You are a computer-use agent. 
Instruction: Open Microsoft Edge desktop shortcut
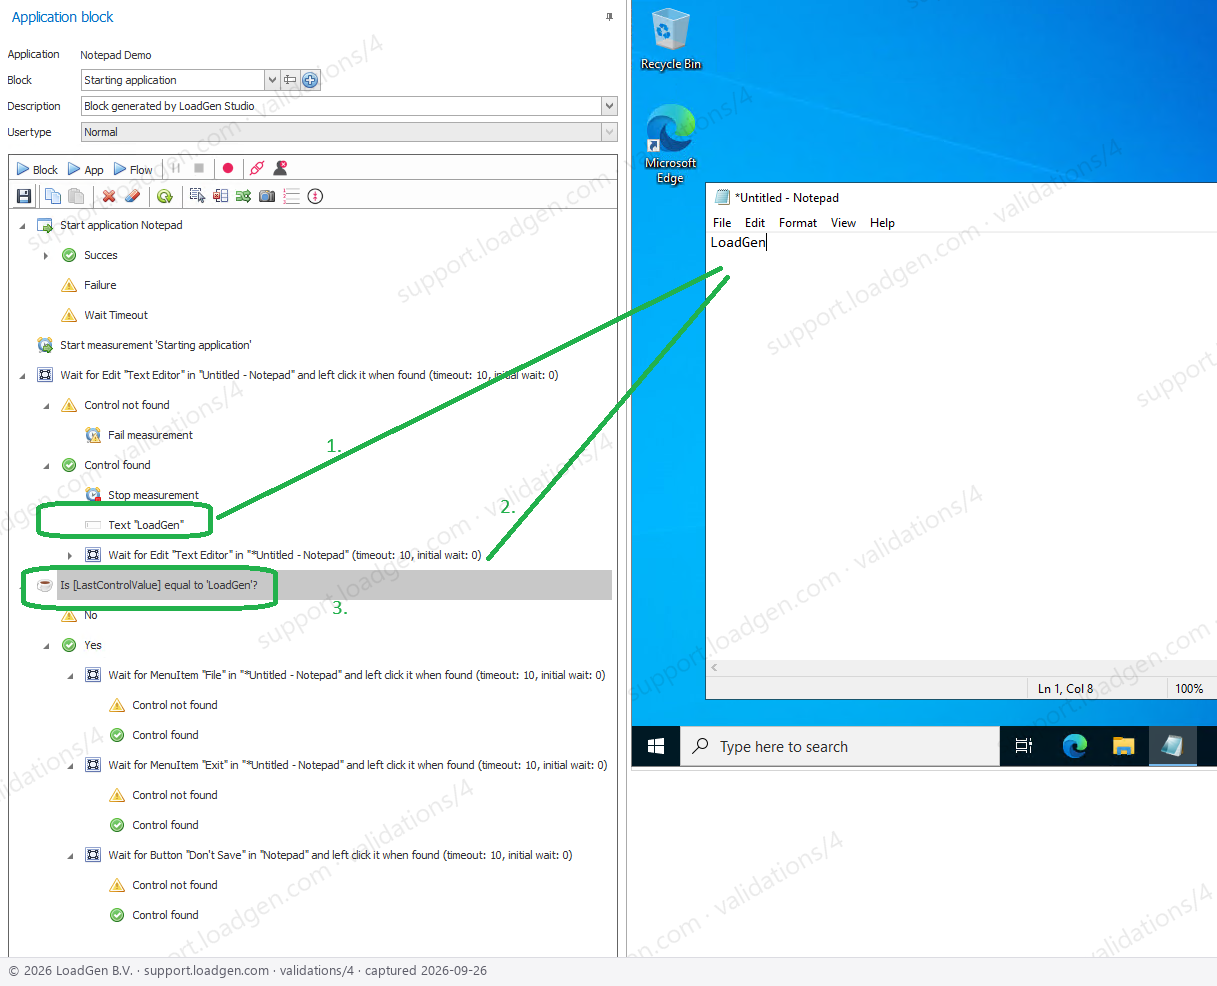[x=670, y=144]
